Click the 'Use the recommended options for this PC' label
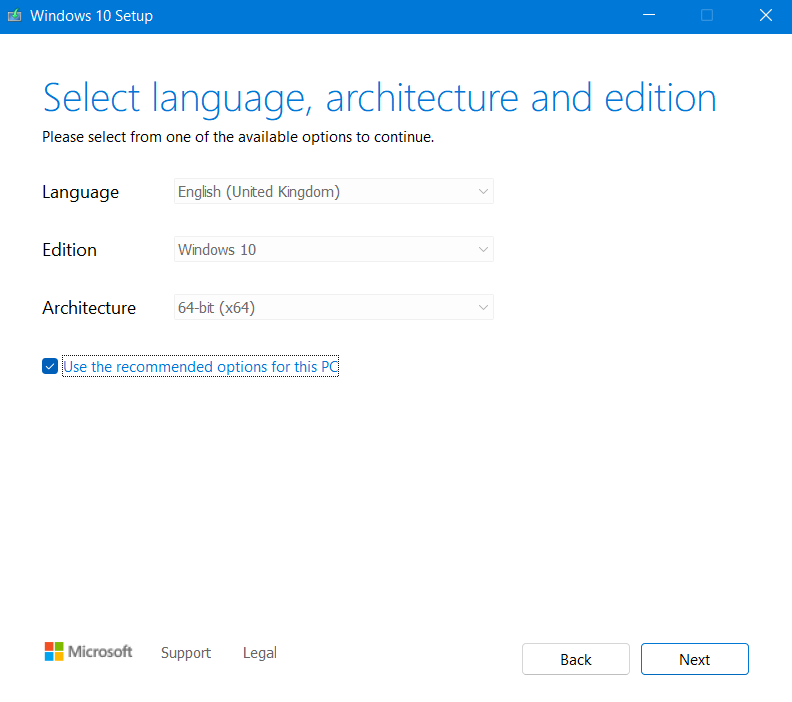 pyautogui.click(x=201, y=367)
